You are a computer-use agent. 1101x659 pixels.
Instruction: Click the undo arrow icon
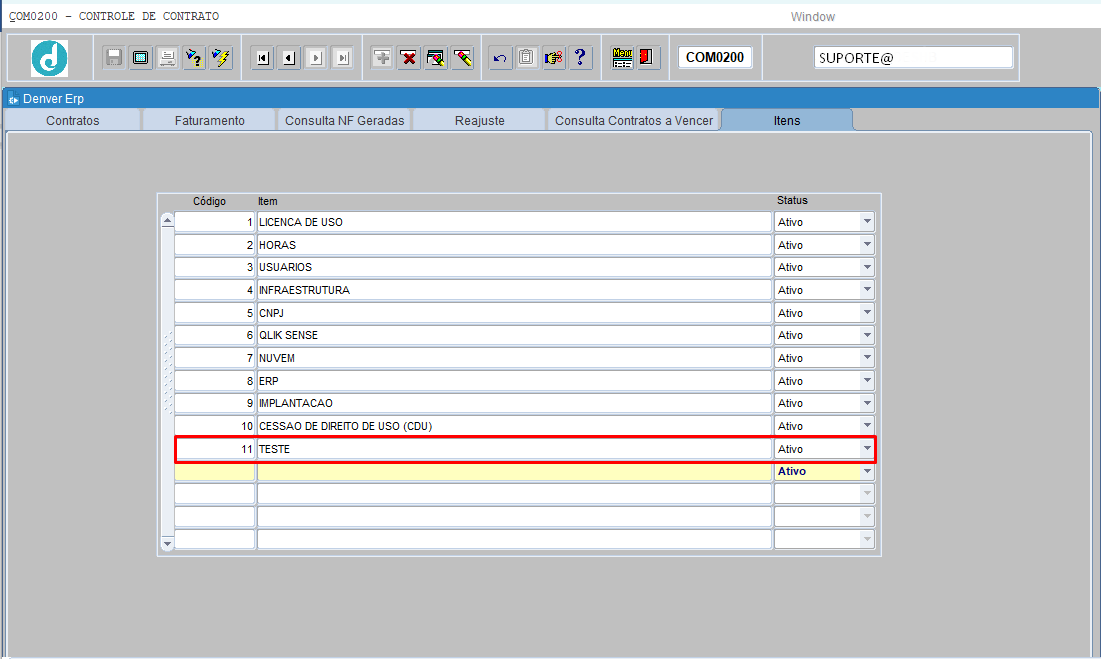pos(500,58)
